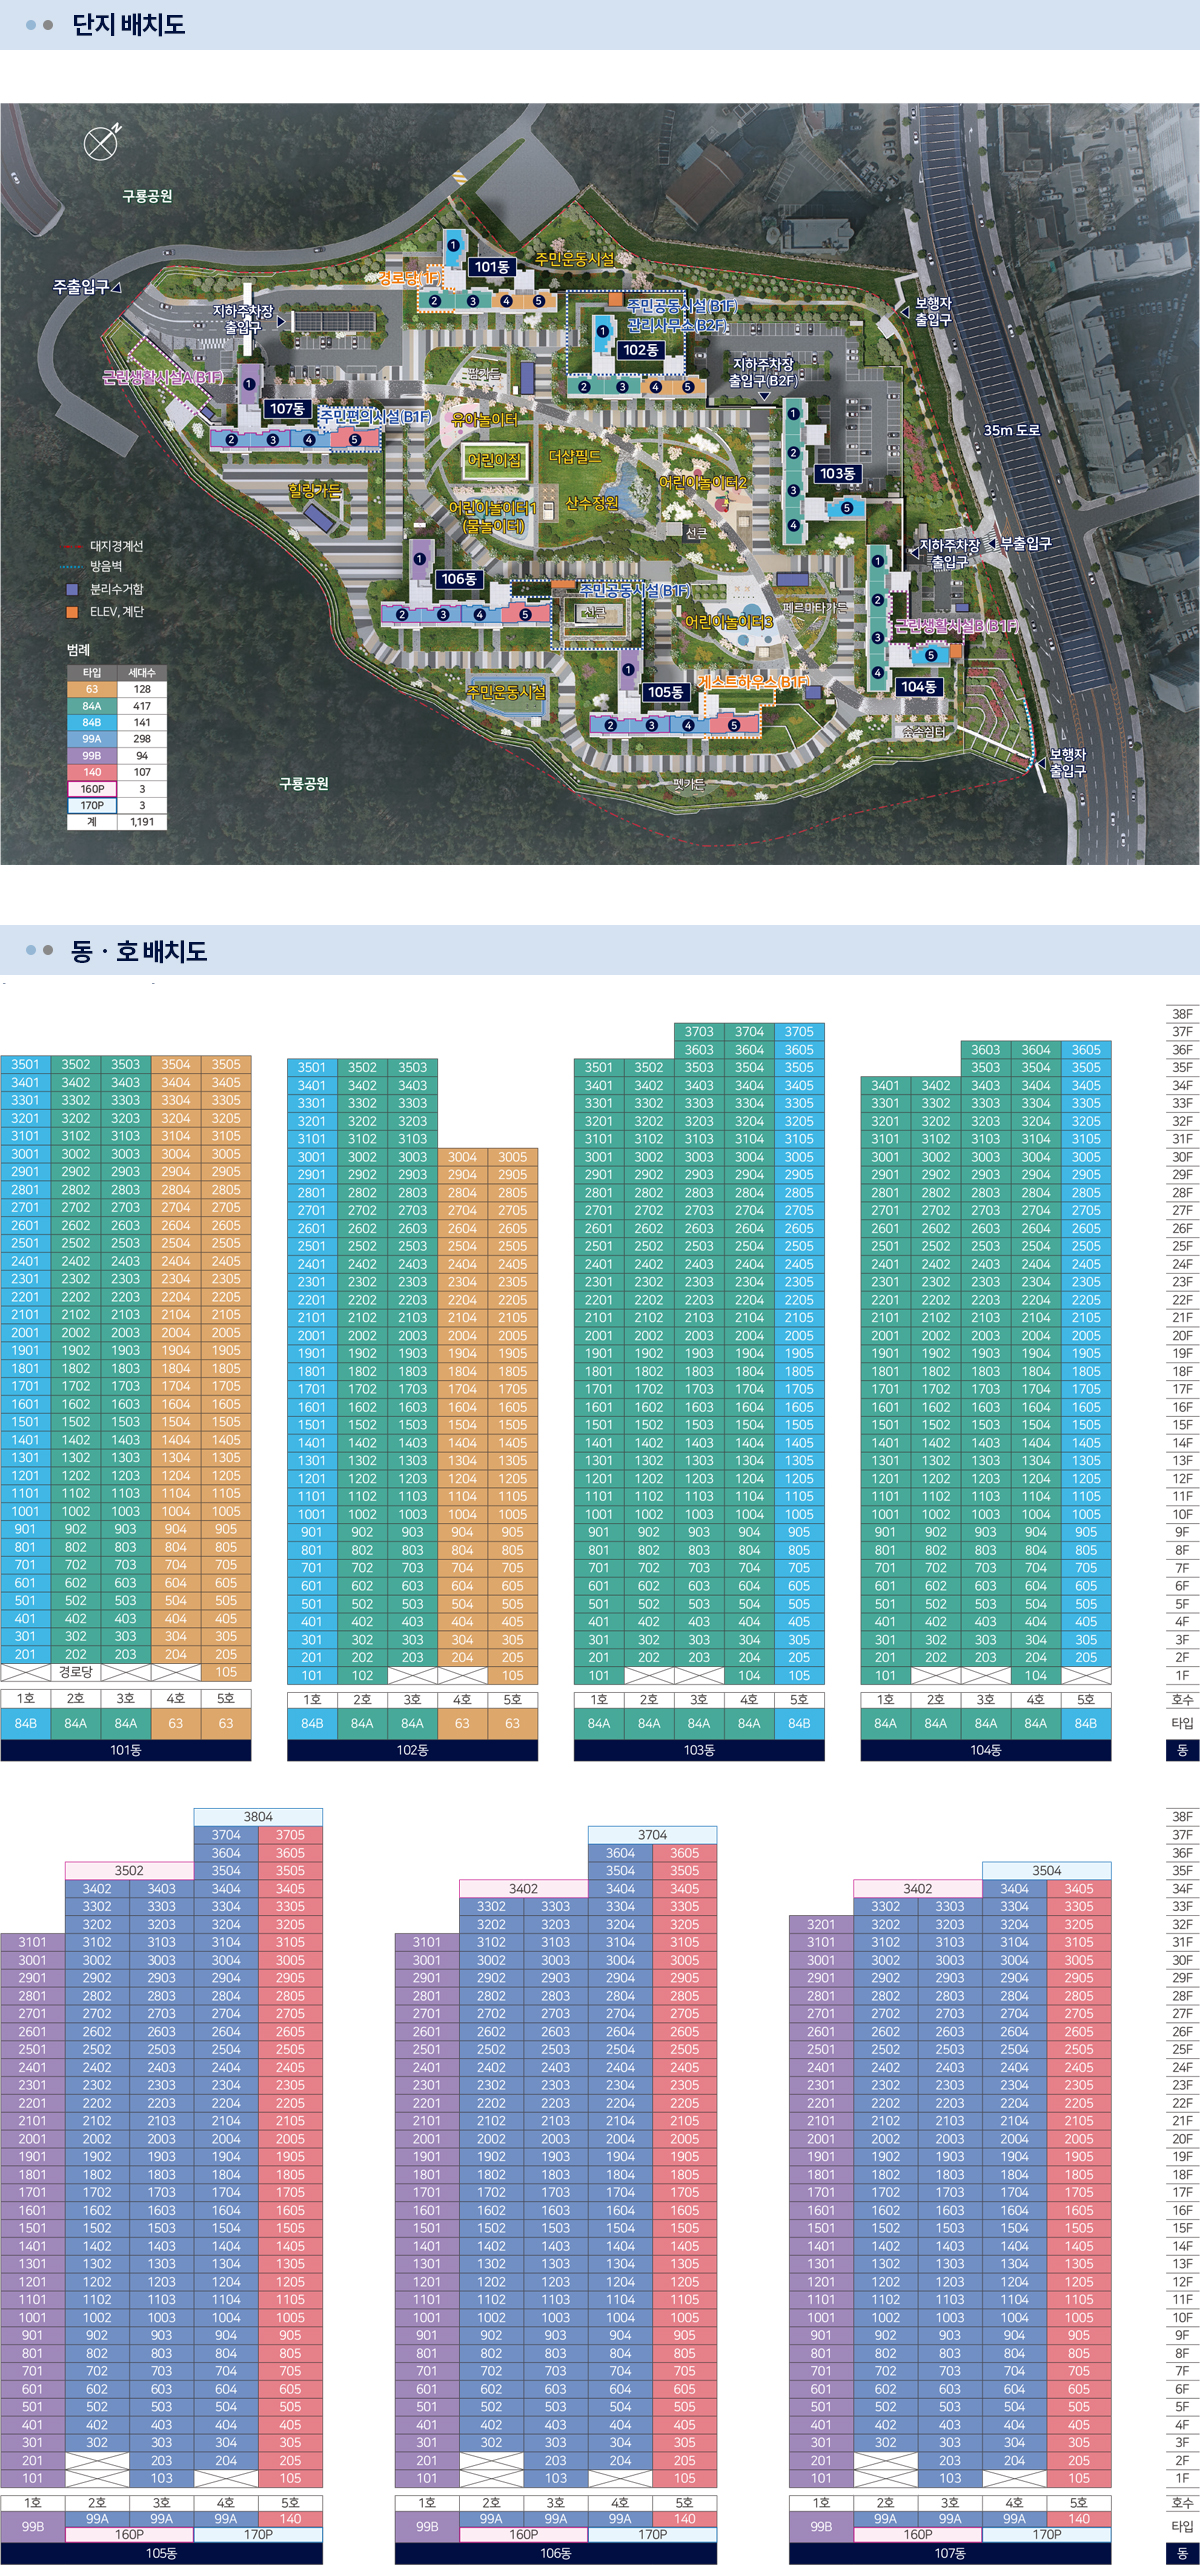Click circle number 1 on building 106동 map
Image resolution: width=1200 pixels, height=2572 pixels.
click(x=419, y=559)
